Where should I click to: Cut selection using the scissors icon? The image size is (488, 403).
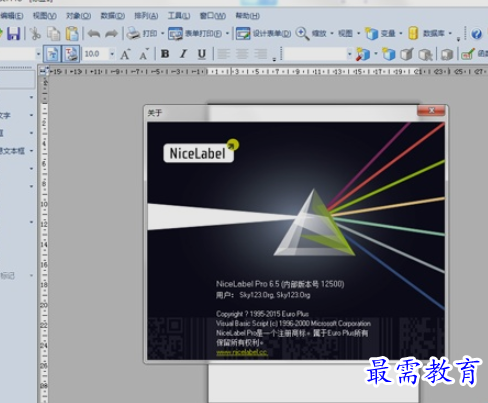[35, 34]
